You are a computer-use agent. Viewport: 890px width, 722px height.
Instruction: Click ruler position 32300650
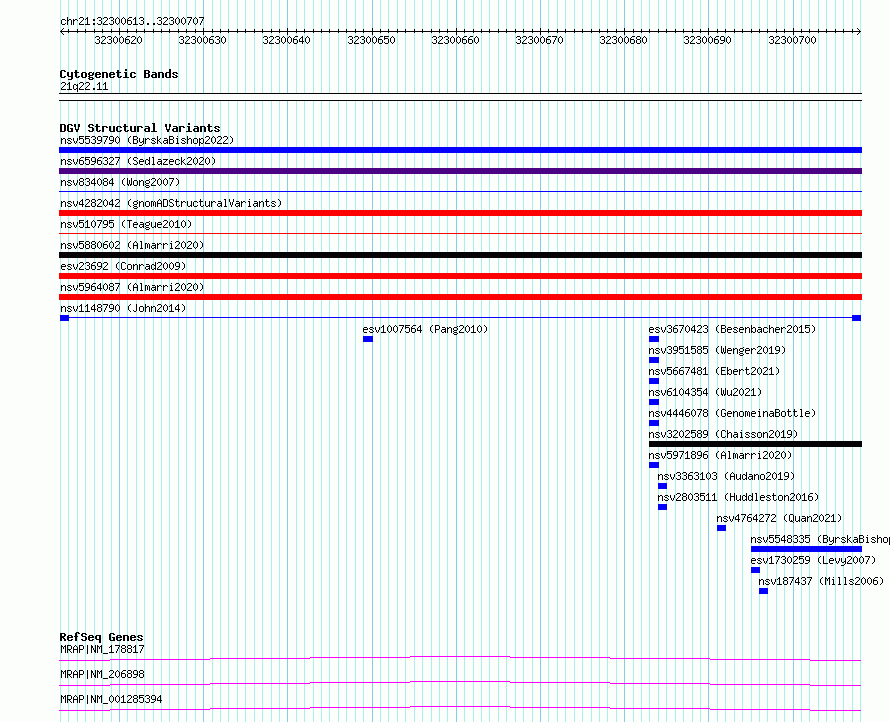tap(371, 40)
